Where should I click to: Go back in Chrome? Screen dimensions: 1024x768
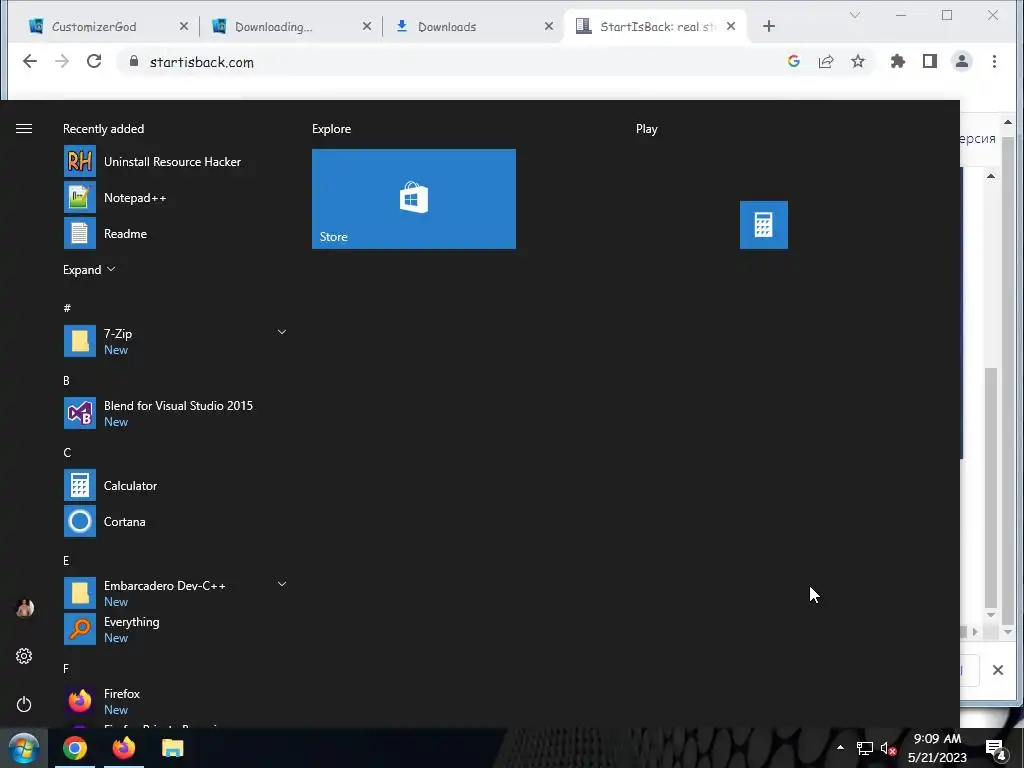coord(29,61)
